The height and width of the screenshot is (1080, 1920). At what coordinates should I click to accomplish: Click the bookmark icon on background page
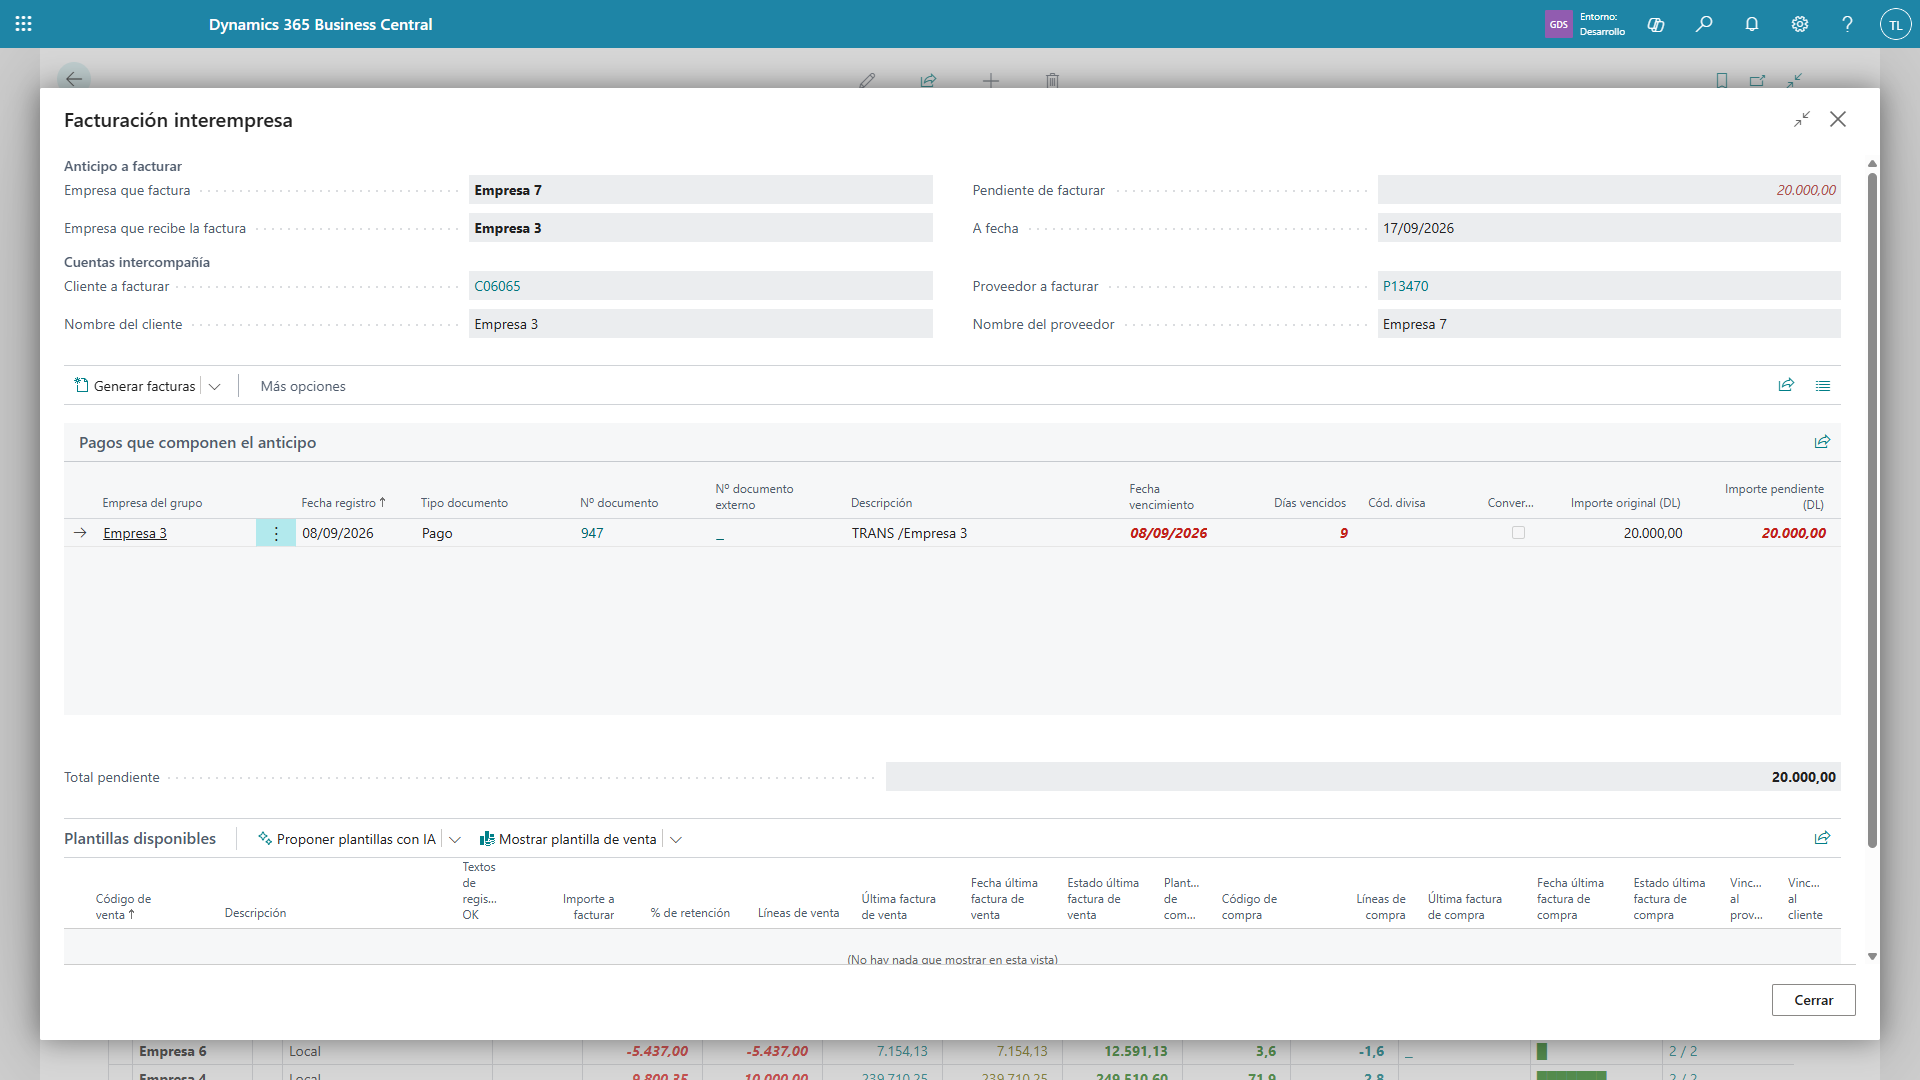[1722, 80]
